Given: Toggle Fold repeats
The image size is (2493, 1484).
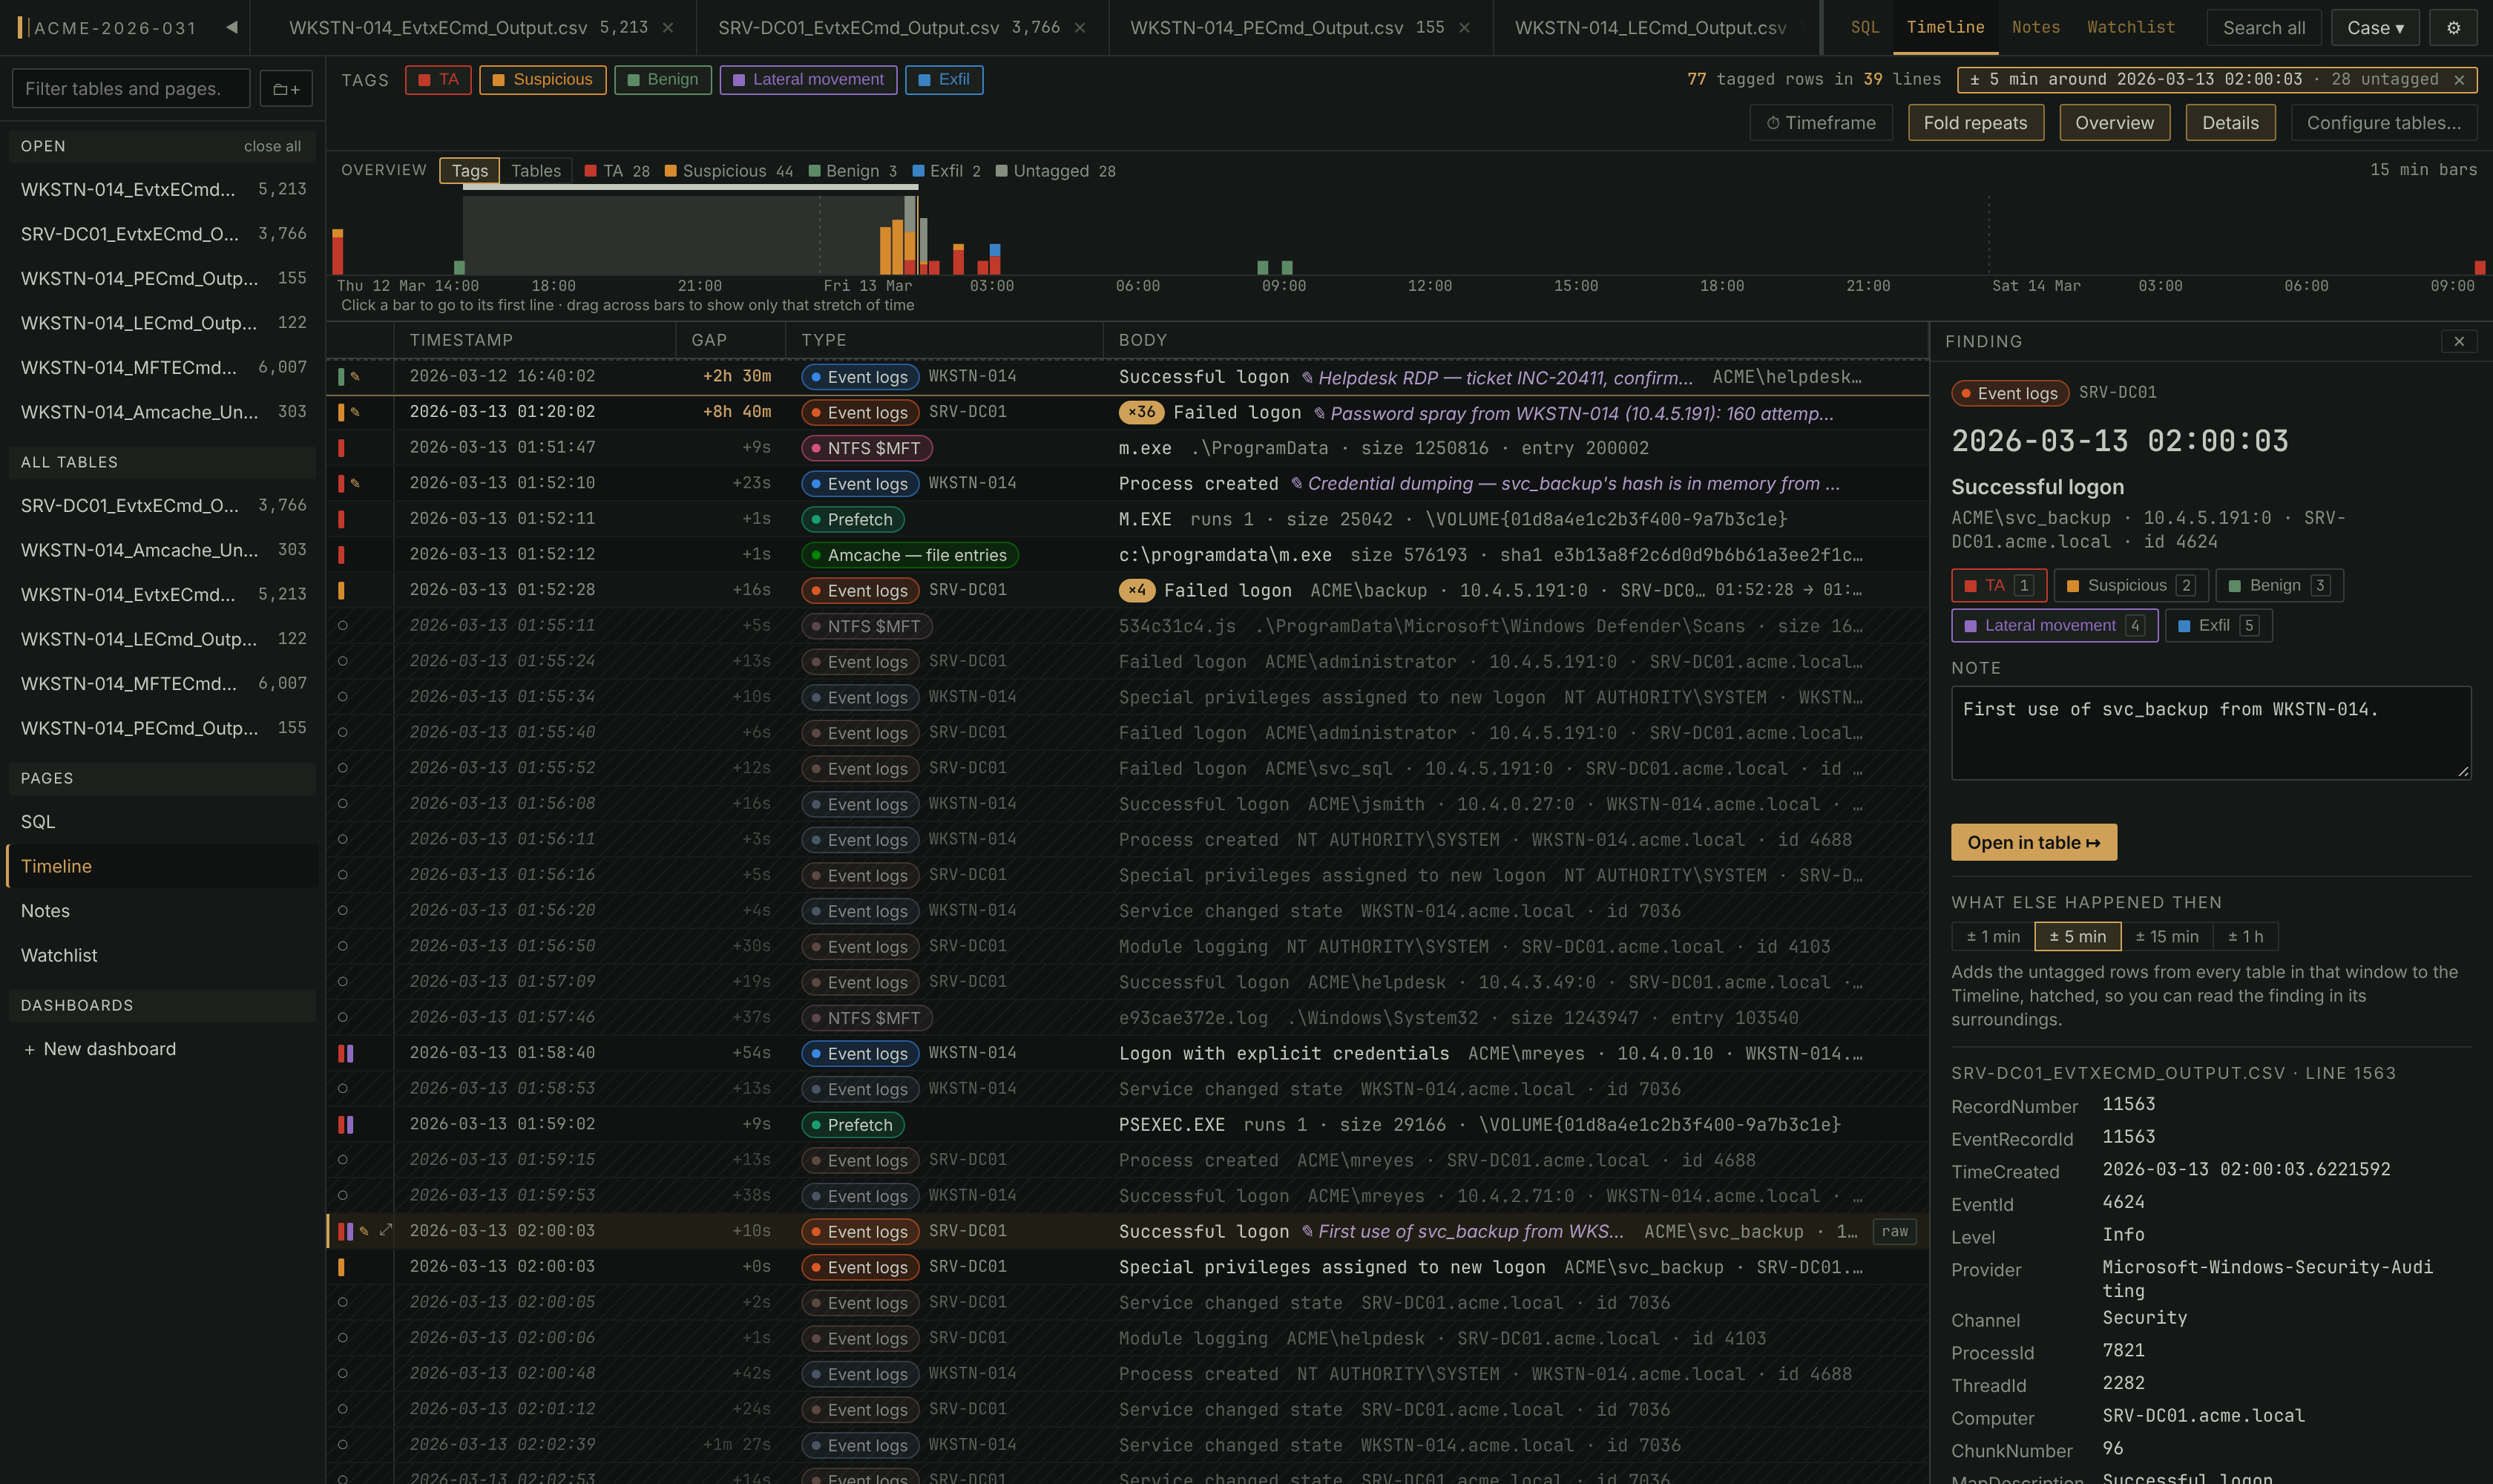Looking at the screenshot, I should (x=1975, y=123).
